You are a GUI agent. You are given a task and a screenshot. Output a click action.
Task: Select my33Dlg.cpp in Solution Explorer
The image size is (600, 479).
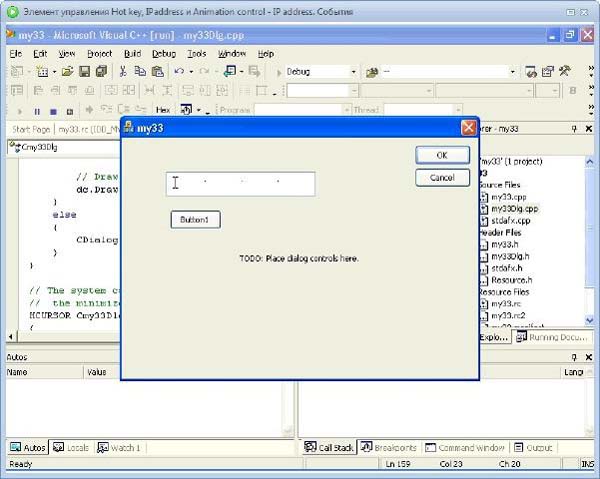coord(514,209)
